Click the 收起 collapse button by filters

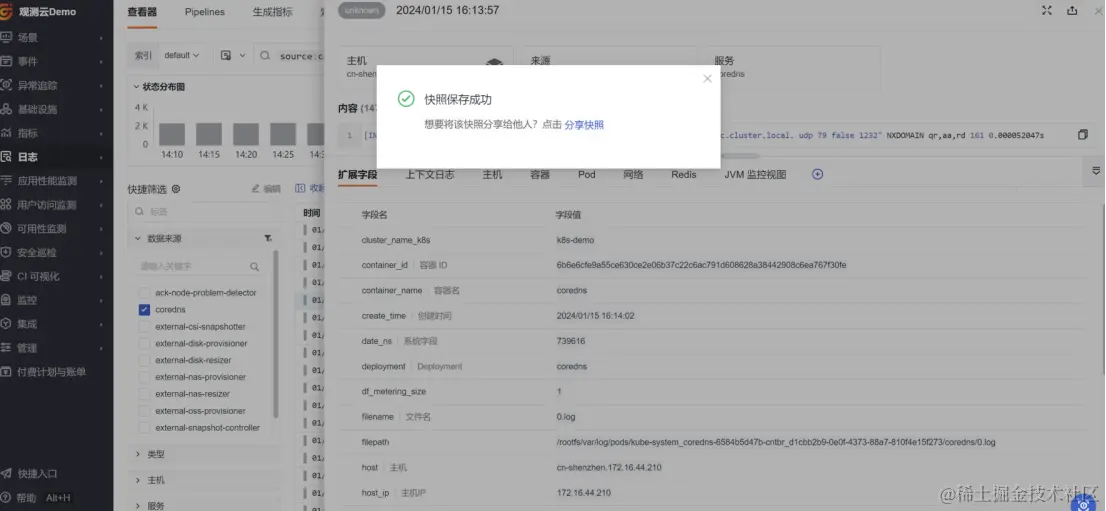310,189
